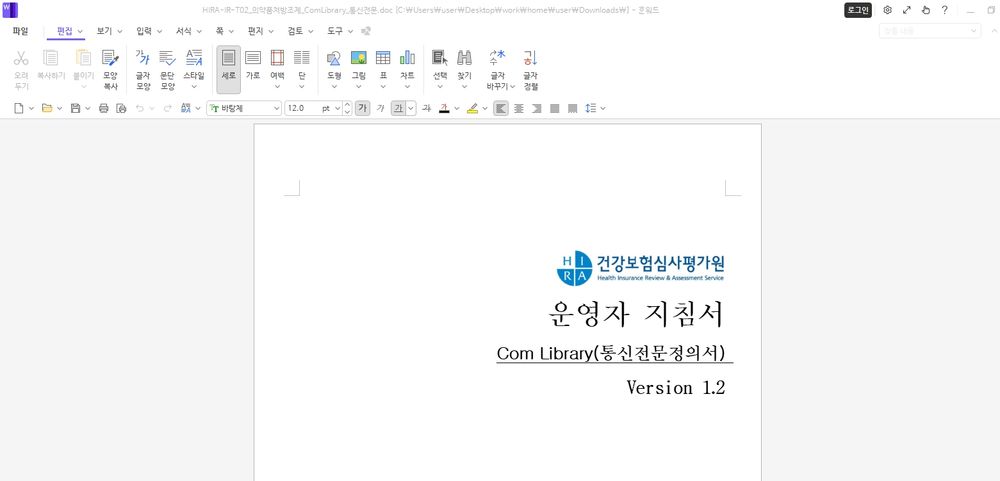Click the 모양 복사 format painter icon
Image resolution: width=1000 pixels, height=481 pixels.
(110, 59)
